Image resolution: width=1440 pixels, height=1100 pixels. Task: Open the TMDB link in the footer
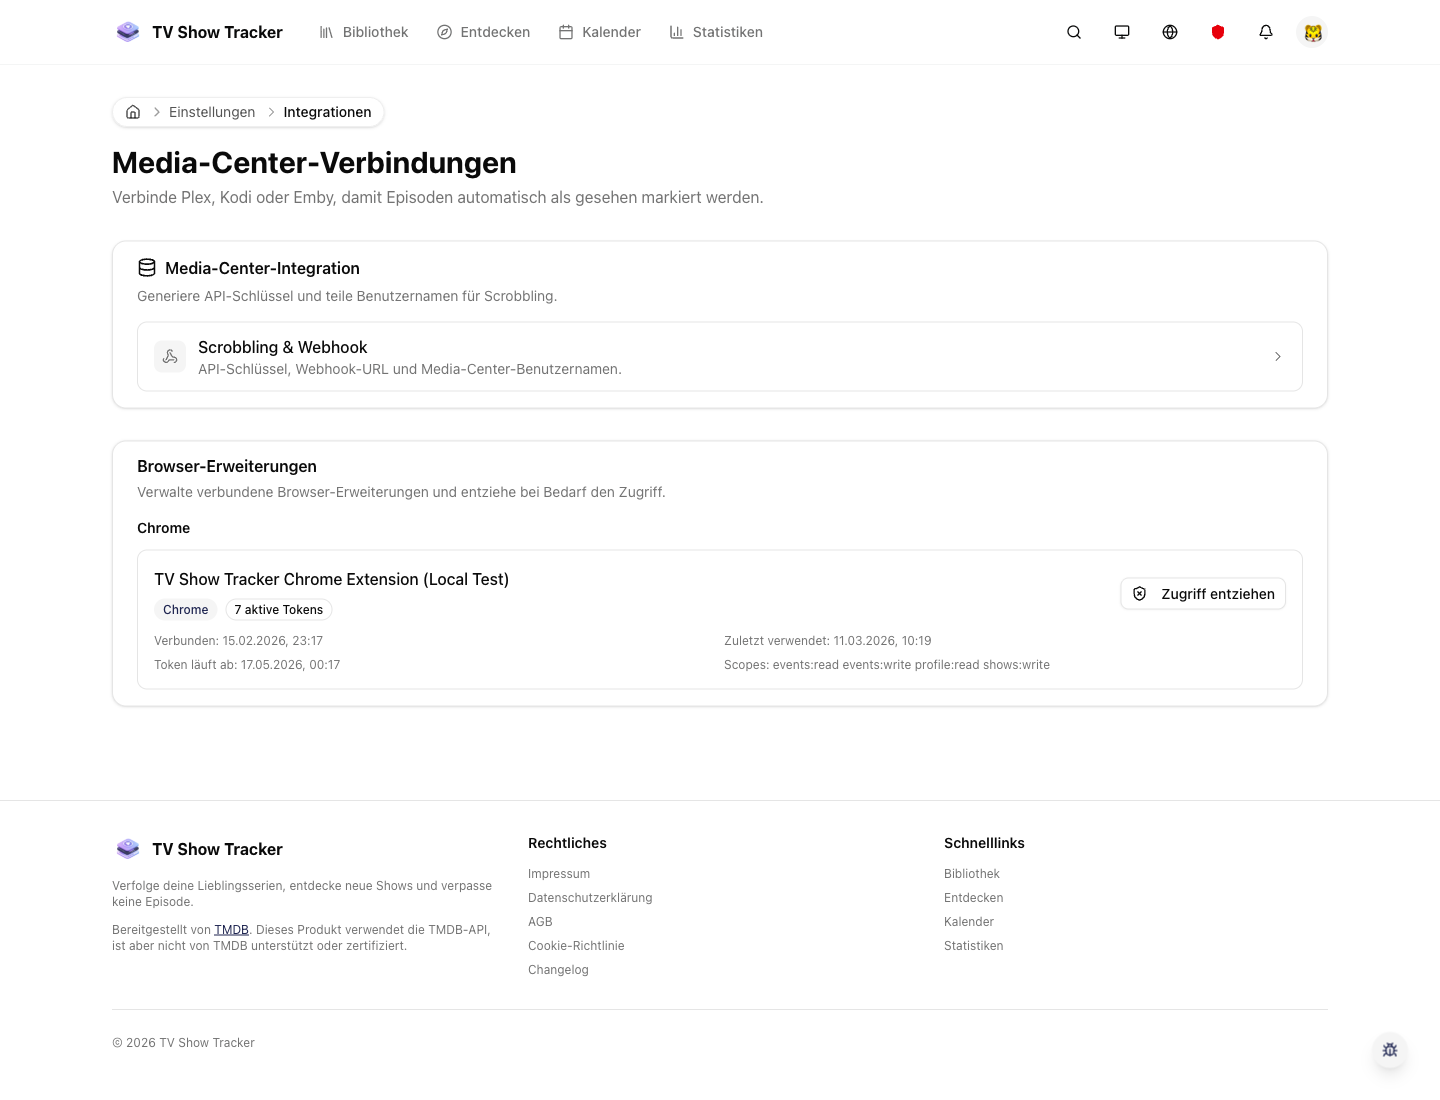tap(231, 929)
